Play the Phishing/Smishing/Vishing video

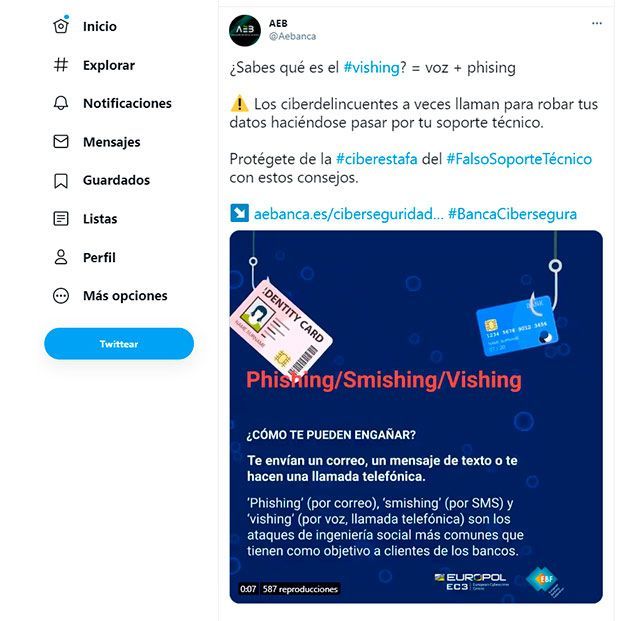(x=416, y=417)
